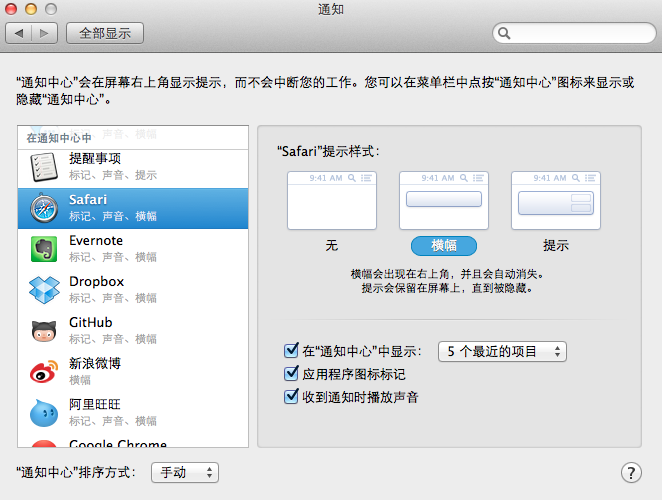Click the Safari compass icon

click(44, 208)
